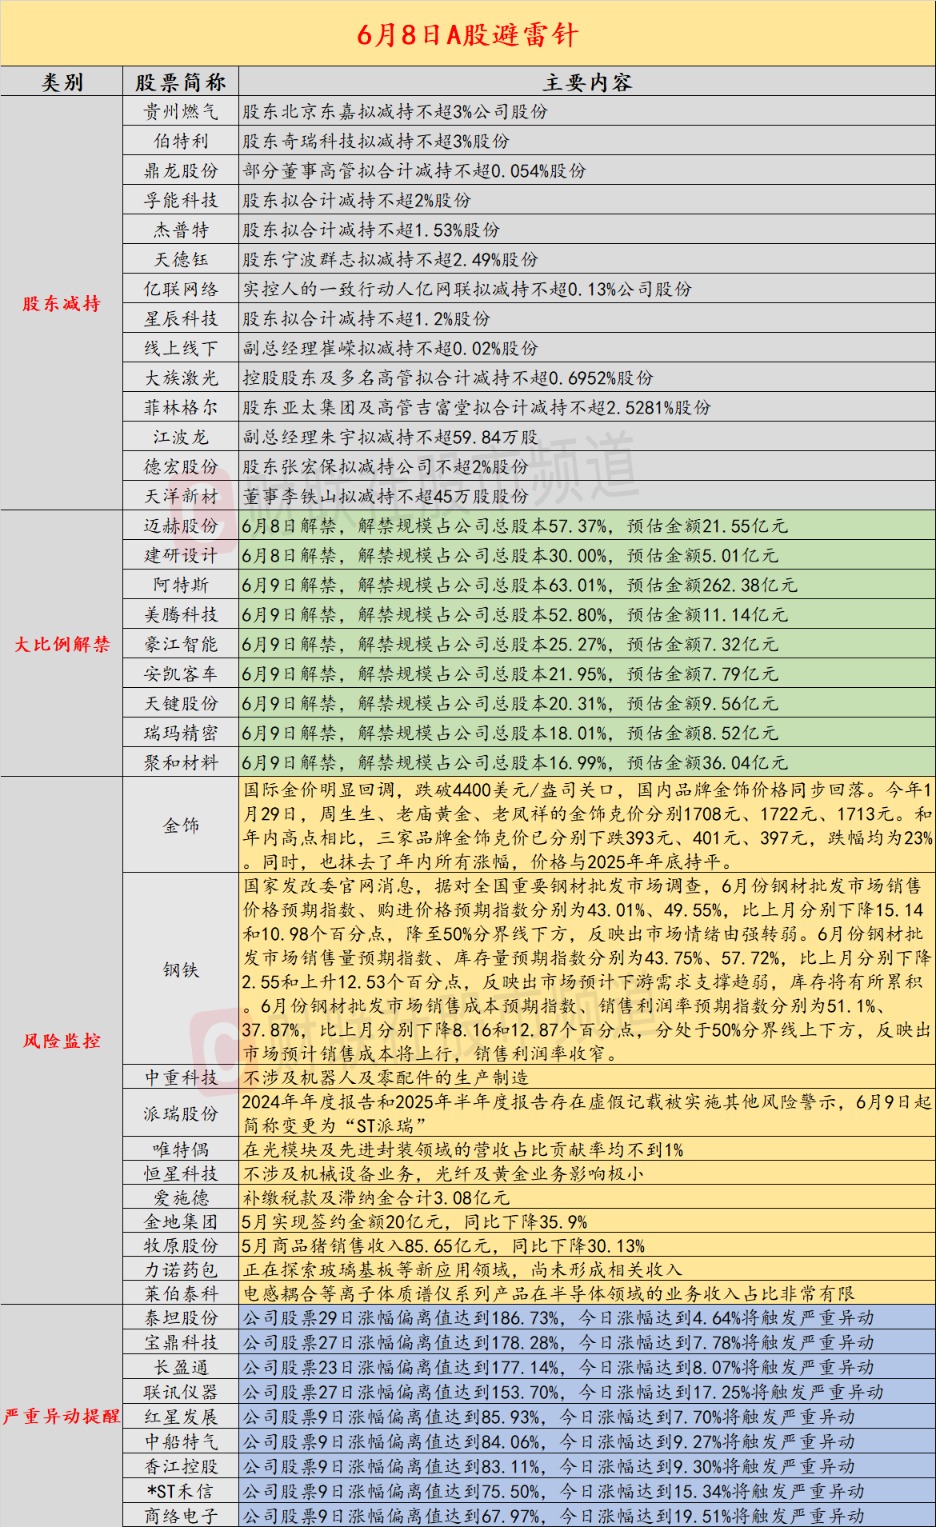The image size is (936, 1527).
Task: Click text 5月实现签约金额20亿元，同比下降35.9%
Action: click(415, 1222)
